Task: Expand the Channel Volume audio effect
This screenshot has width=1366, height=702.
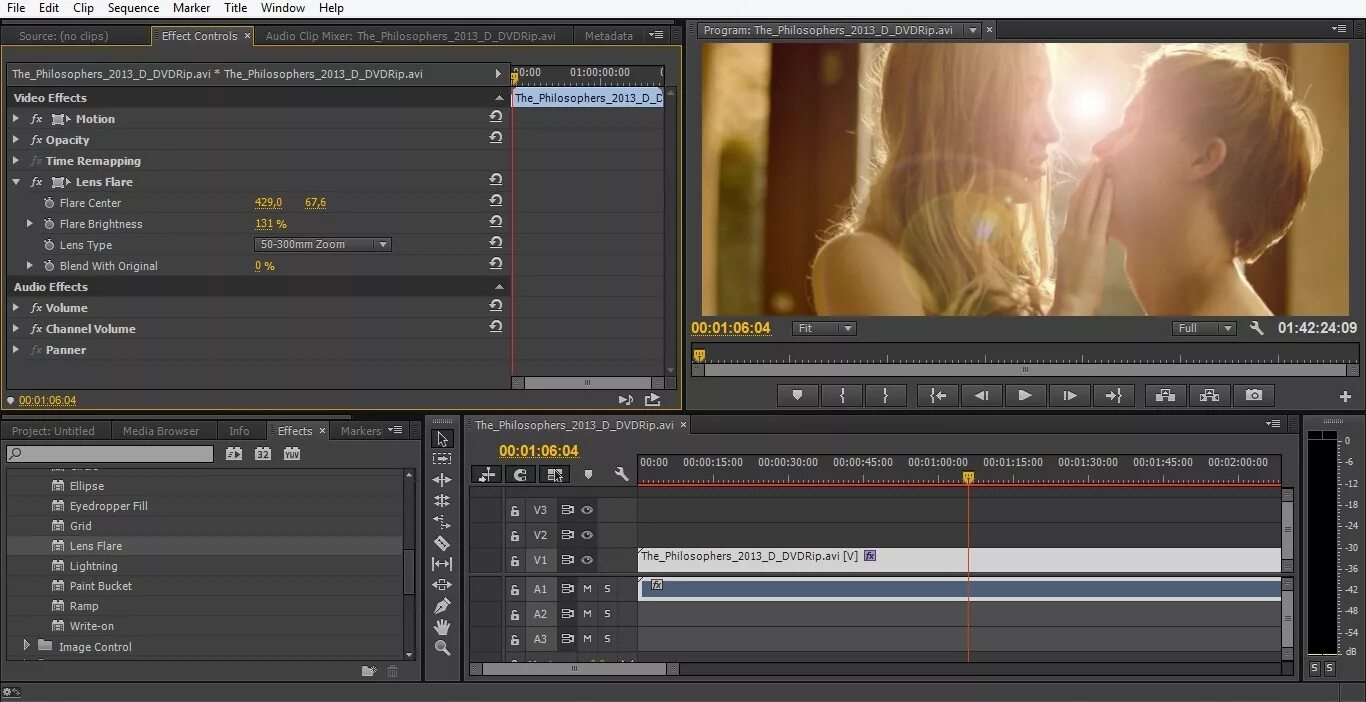Action: [x=16, y=329]
